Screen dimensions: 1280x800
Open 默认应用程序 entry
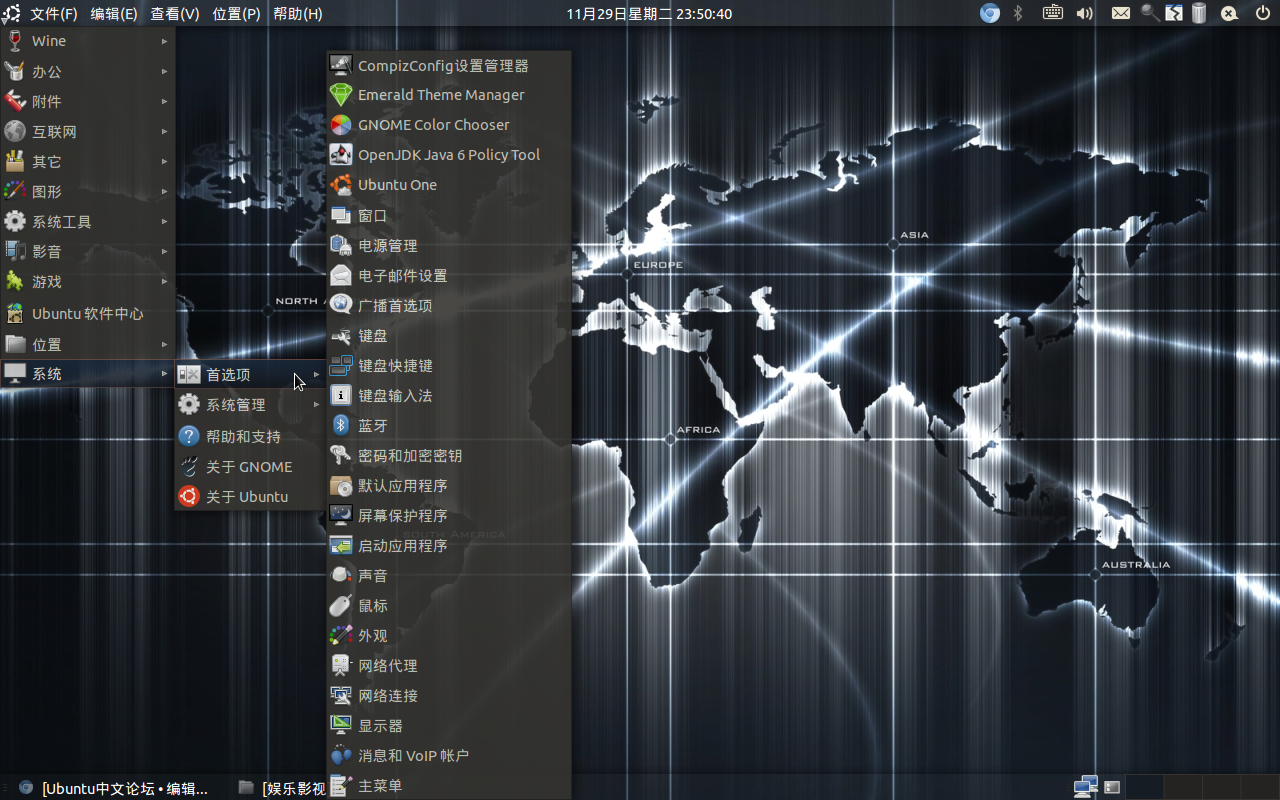[x=449, y=485]
